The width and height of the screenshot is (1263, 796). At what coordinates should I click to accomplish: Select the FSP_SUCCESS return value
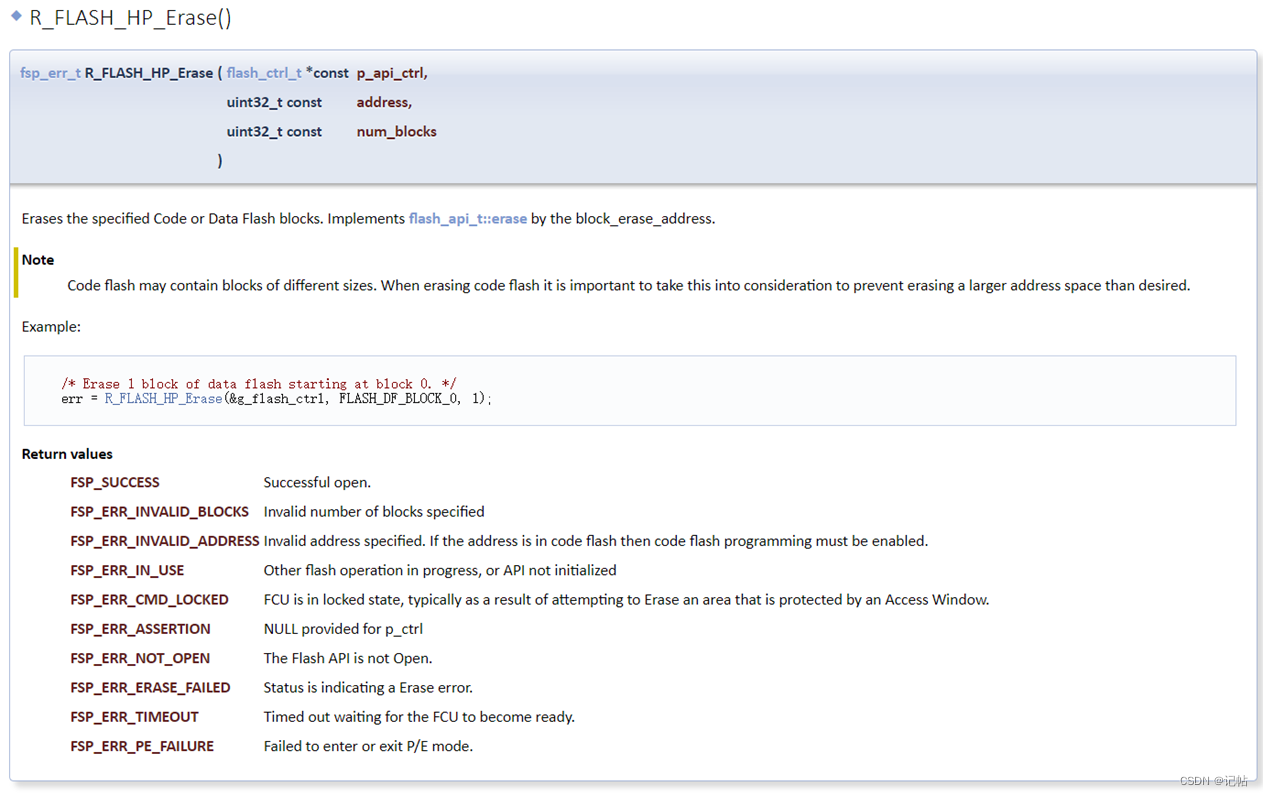(x=115, y=482)
